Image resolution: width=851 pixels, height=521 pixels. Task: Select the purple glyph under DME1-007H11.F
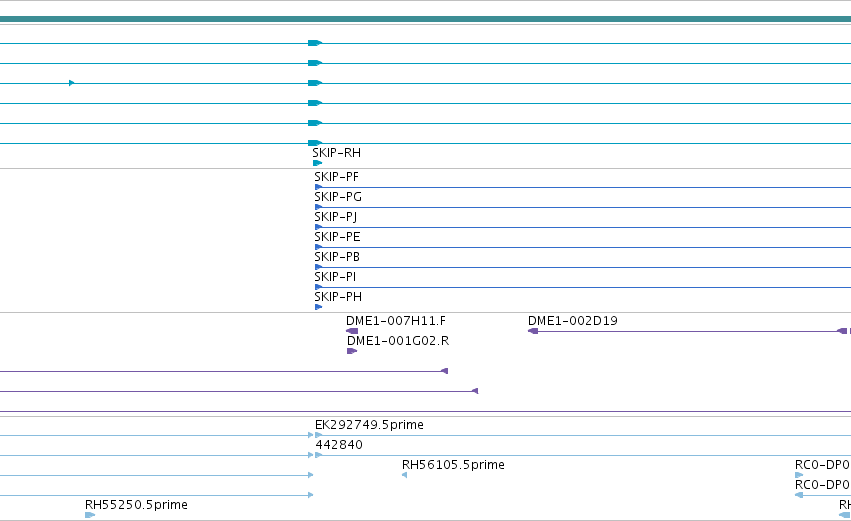click(352, 331)
